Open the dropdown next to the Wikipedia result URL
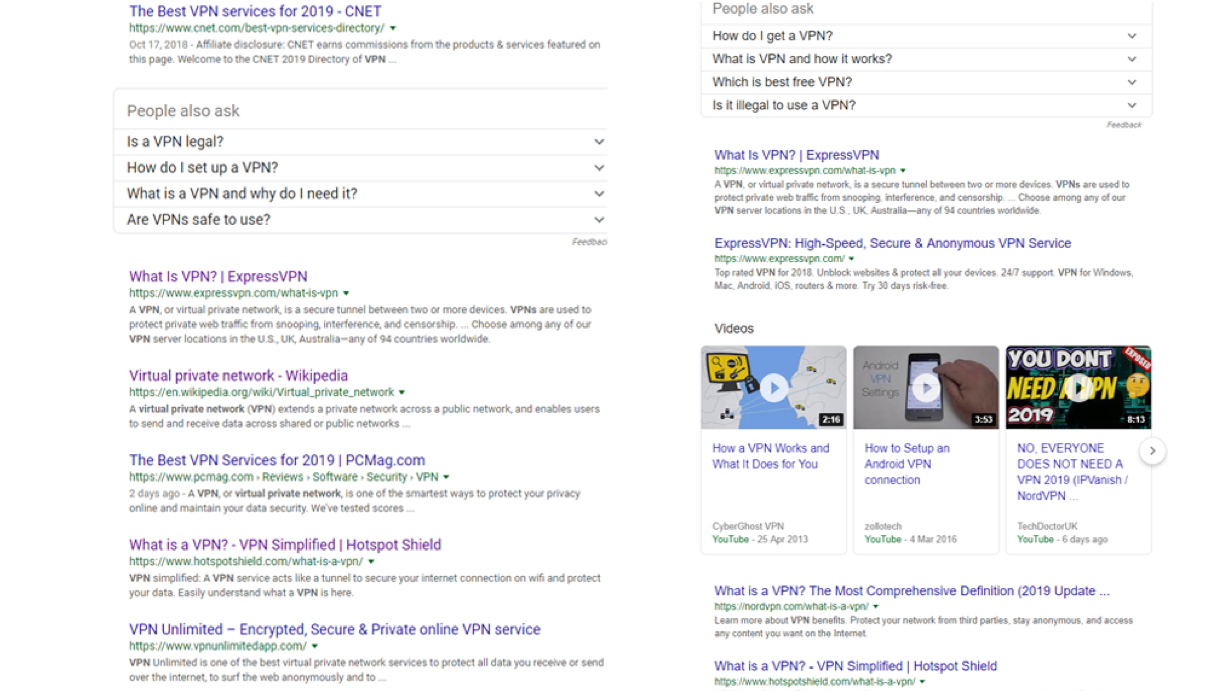 click(402, 393)
